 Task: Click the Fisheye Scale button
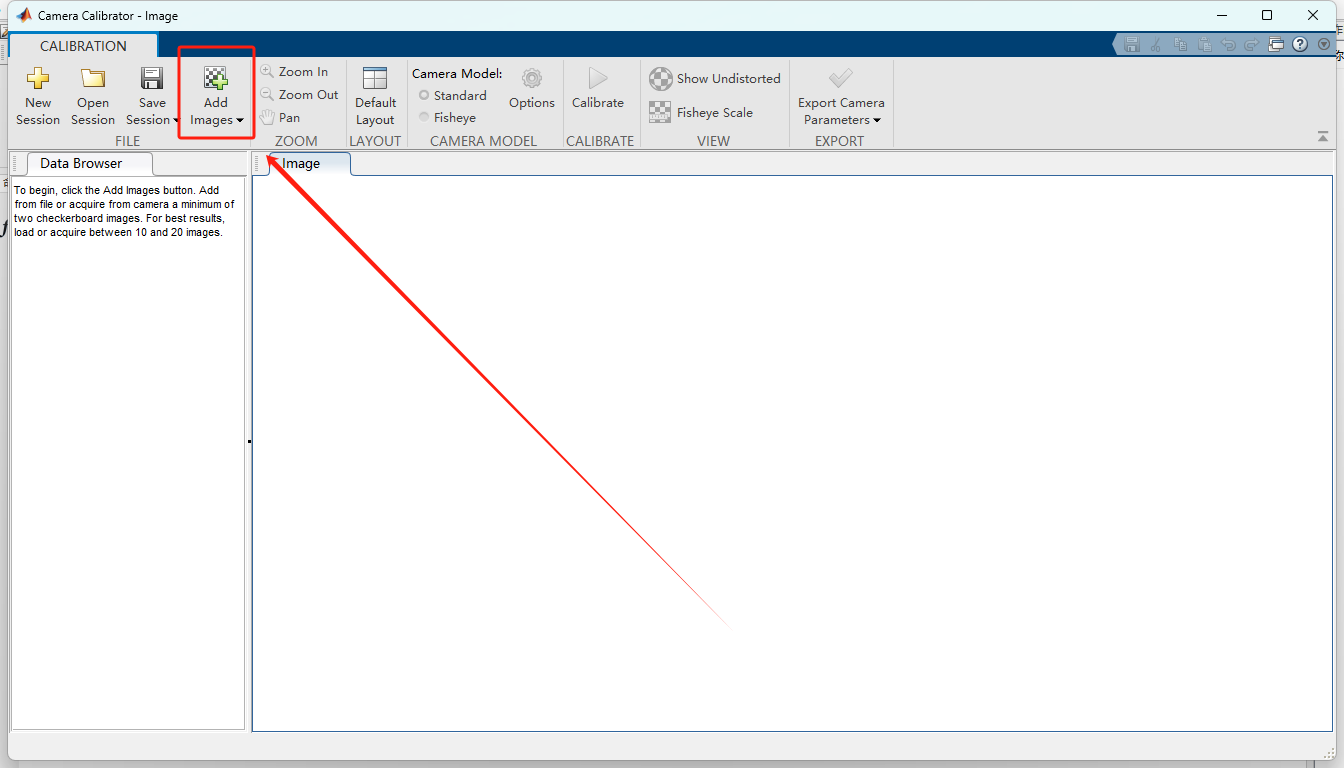point(701,113)
